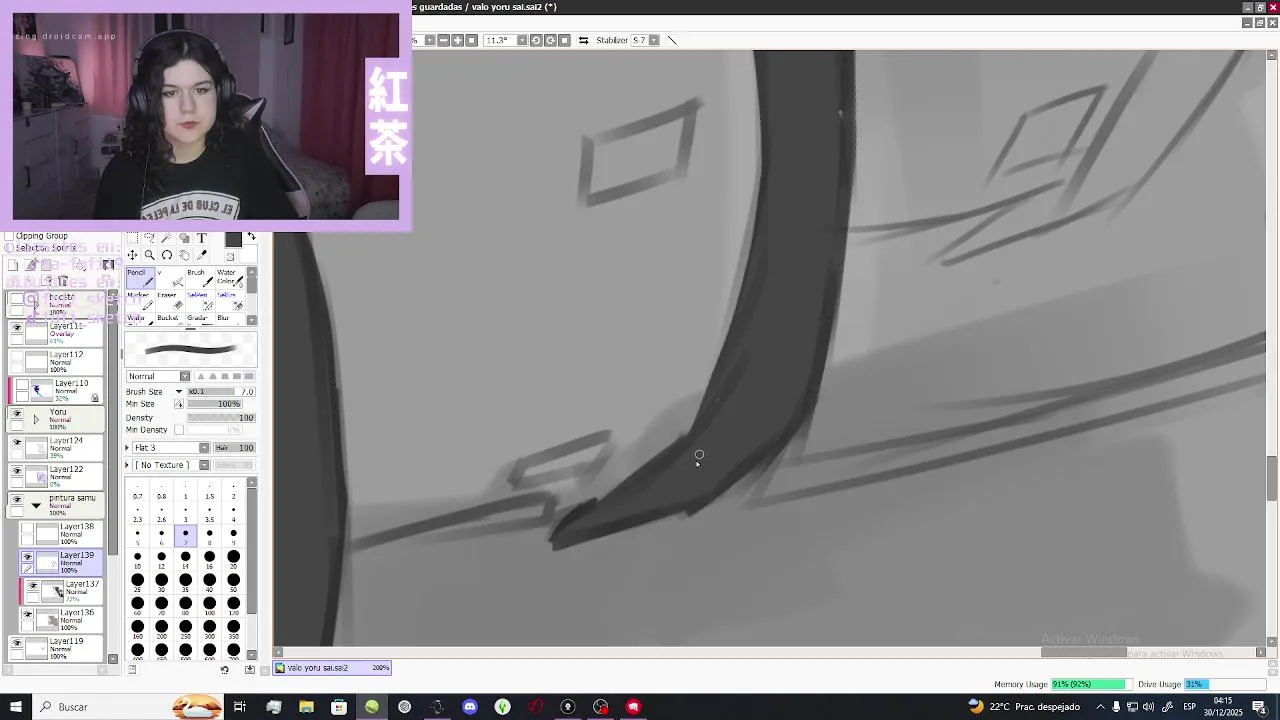Choose the Water Color brush
1280x720 pixels.
[x=229, y=278]
